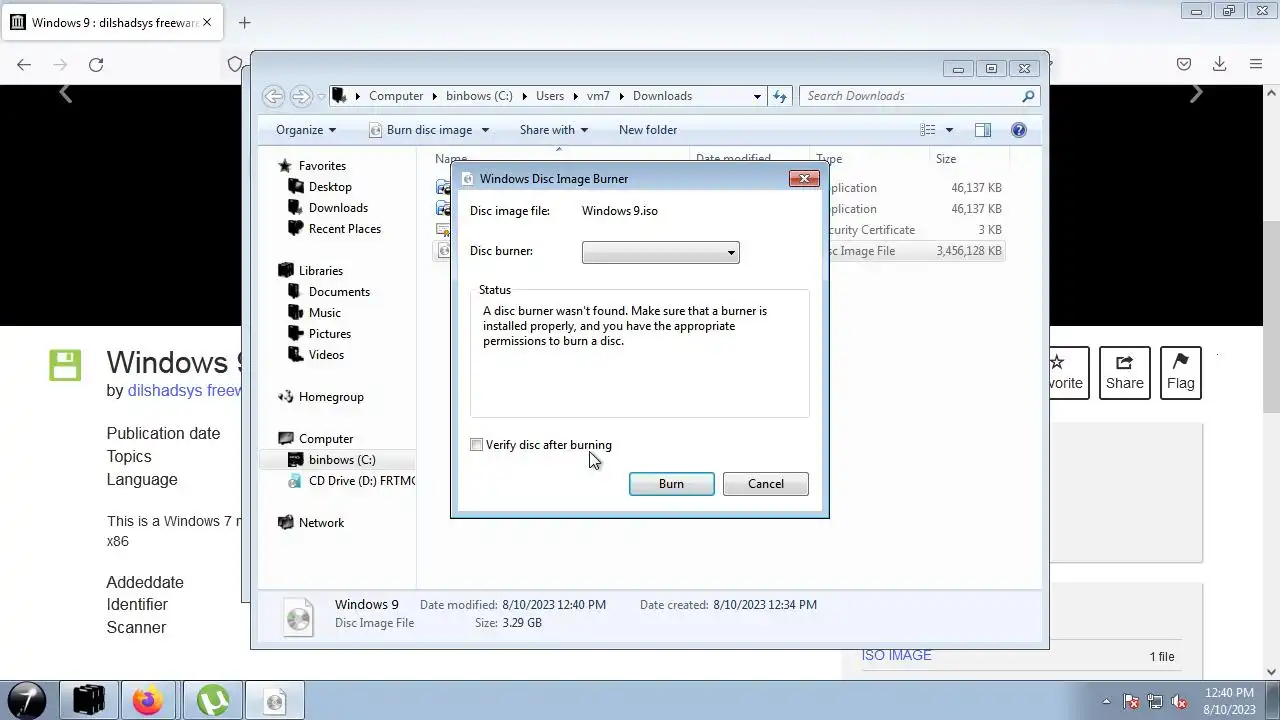1280x720 pixels.
Task: Open the change view options arrow
Action: pyautogui.click(x=949, y=130)
